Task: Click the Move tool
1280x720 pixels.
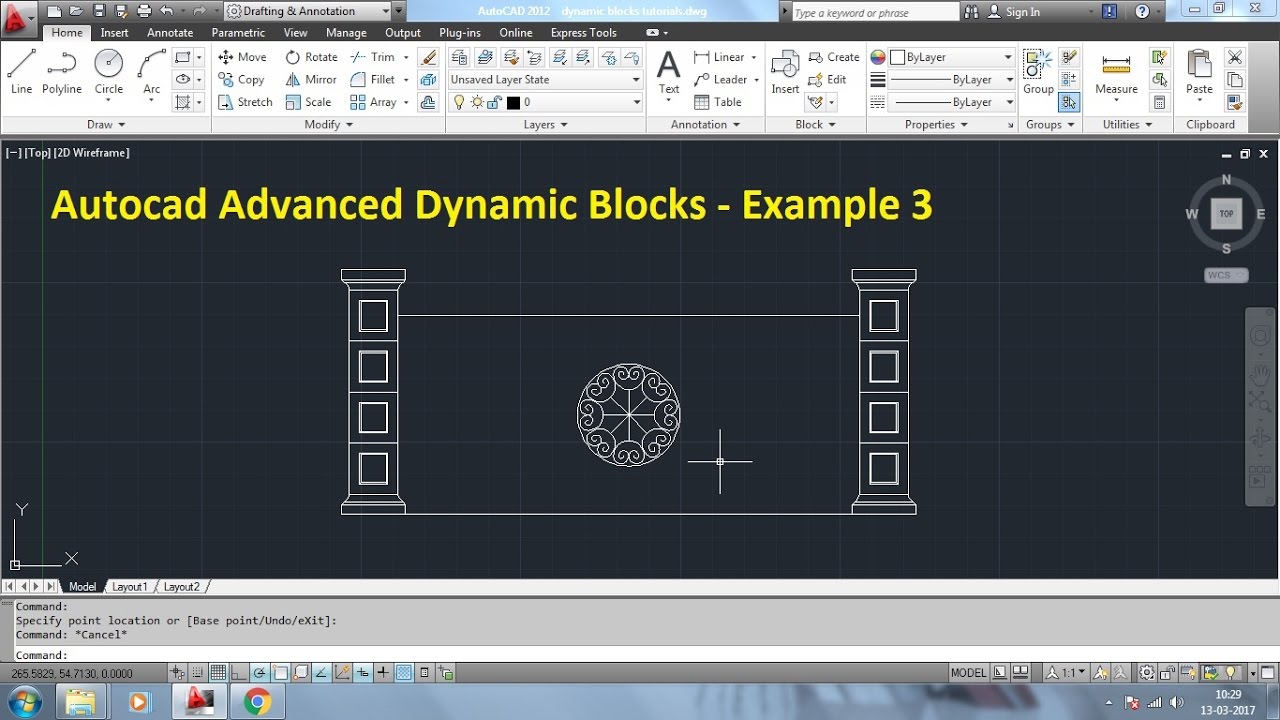Action: [242, 57]
